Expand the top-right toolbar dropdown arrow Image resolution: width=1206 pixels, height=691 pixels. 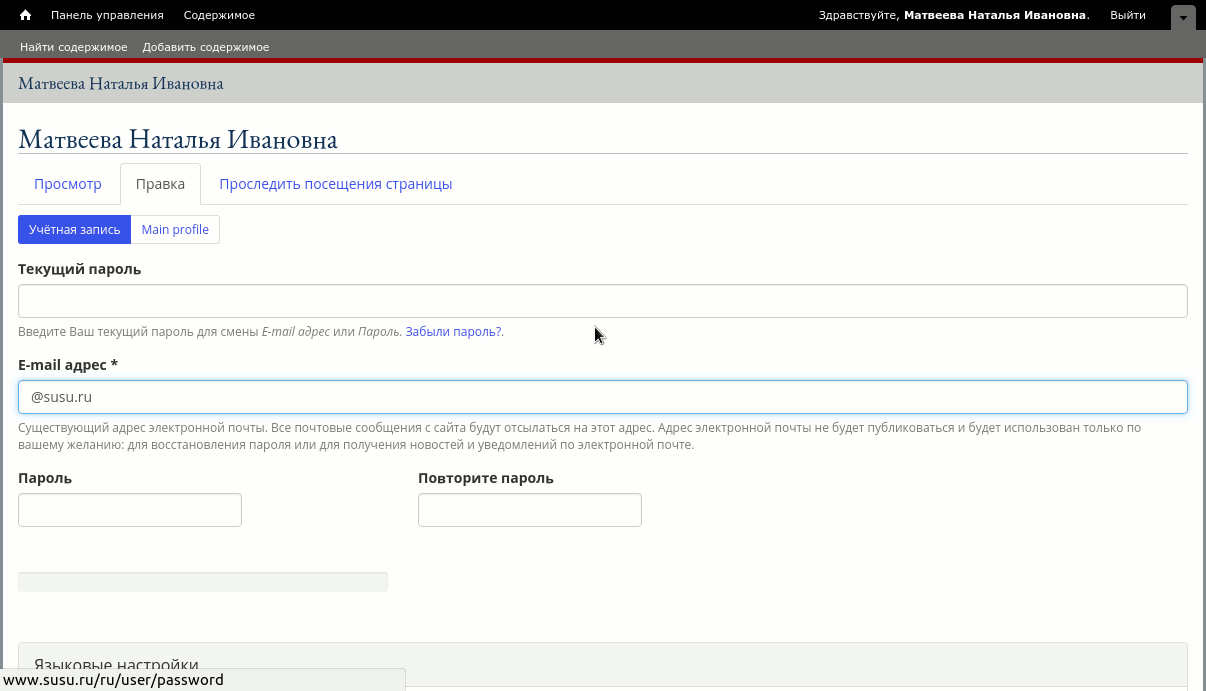point(1183,17)
